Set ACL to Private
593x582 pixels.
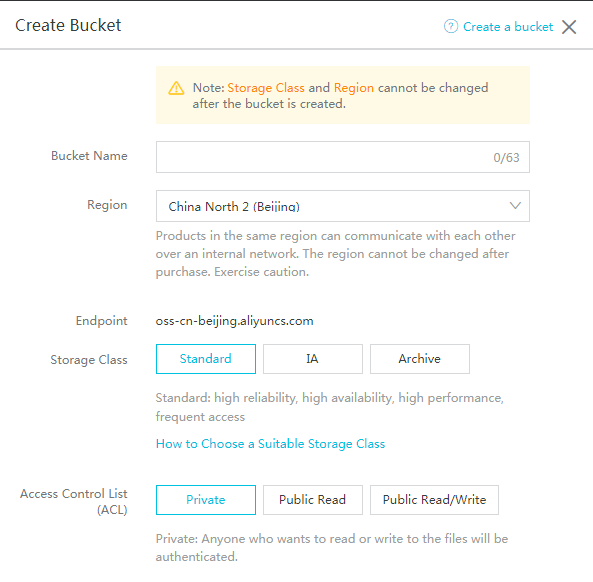coord(206,500)
